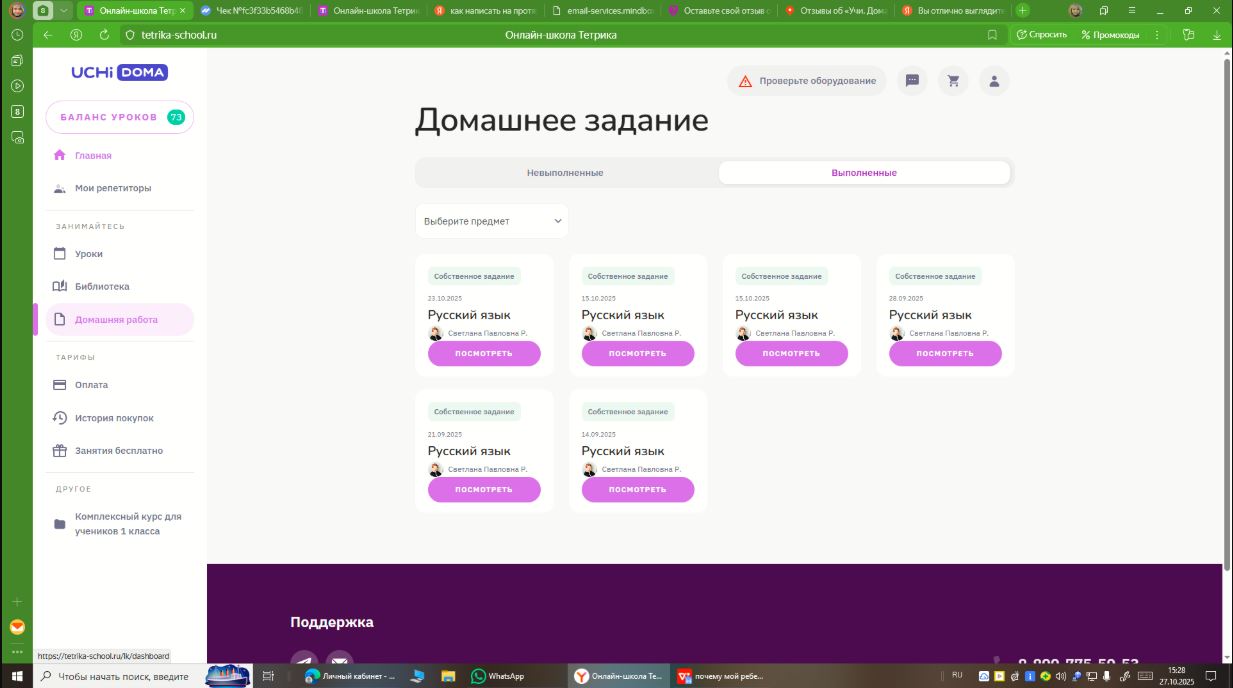Click the UCHi DOMA logo
Image resolution: width=1233 pixels, height=688 pixels.
point(119,73)
